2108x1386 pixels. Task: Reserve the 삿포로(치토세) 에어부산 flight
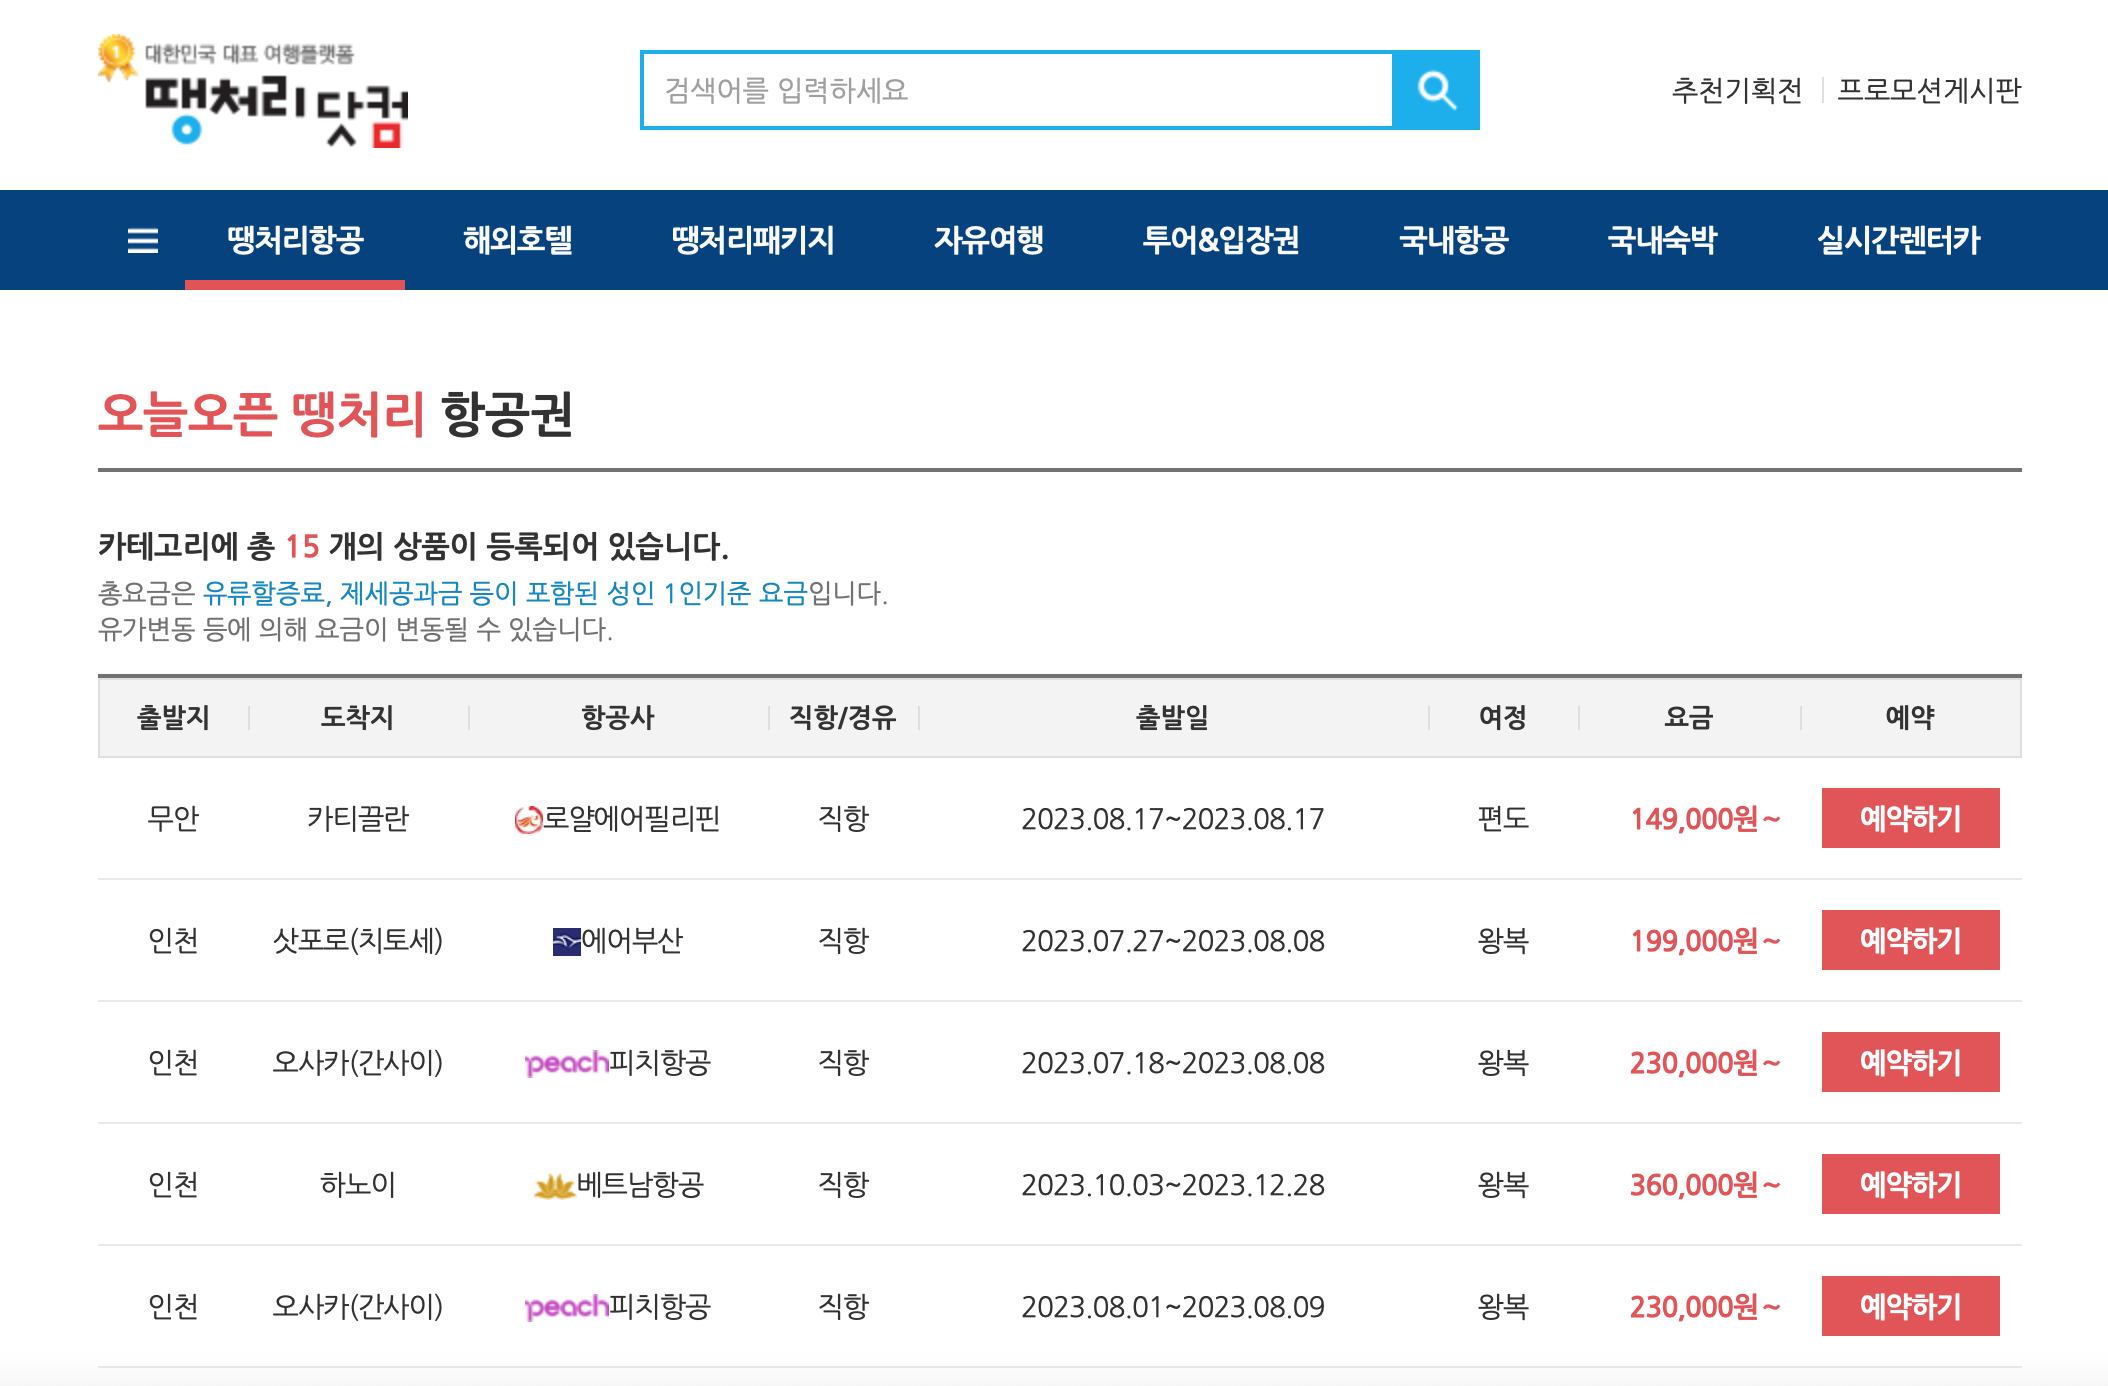pyautogui.click(x=1910, y=940)
